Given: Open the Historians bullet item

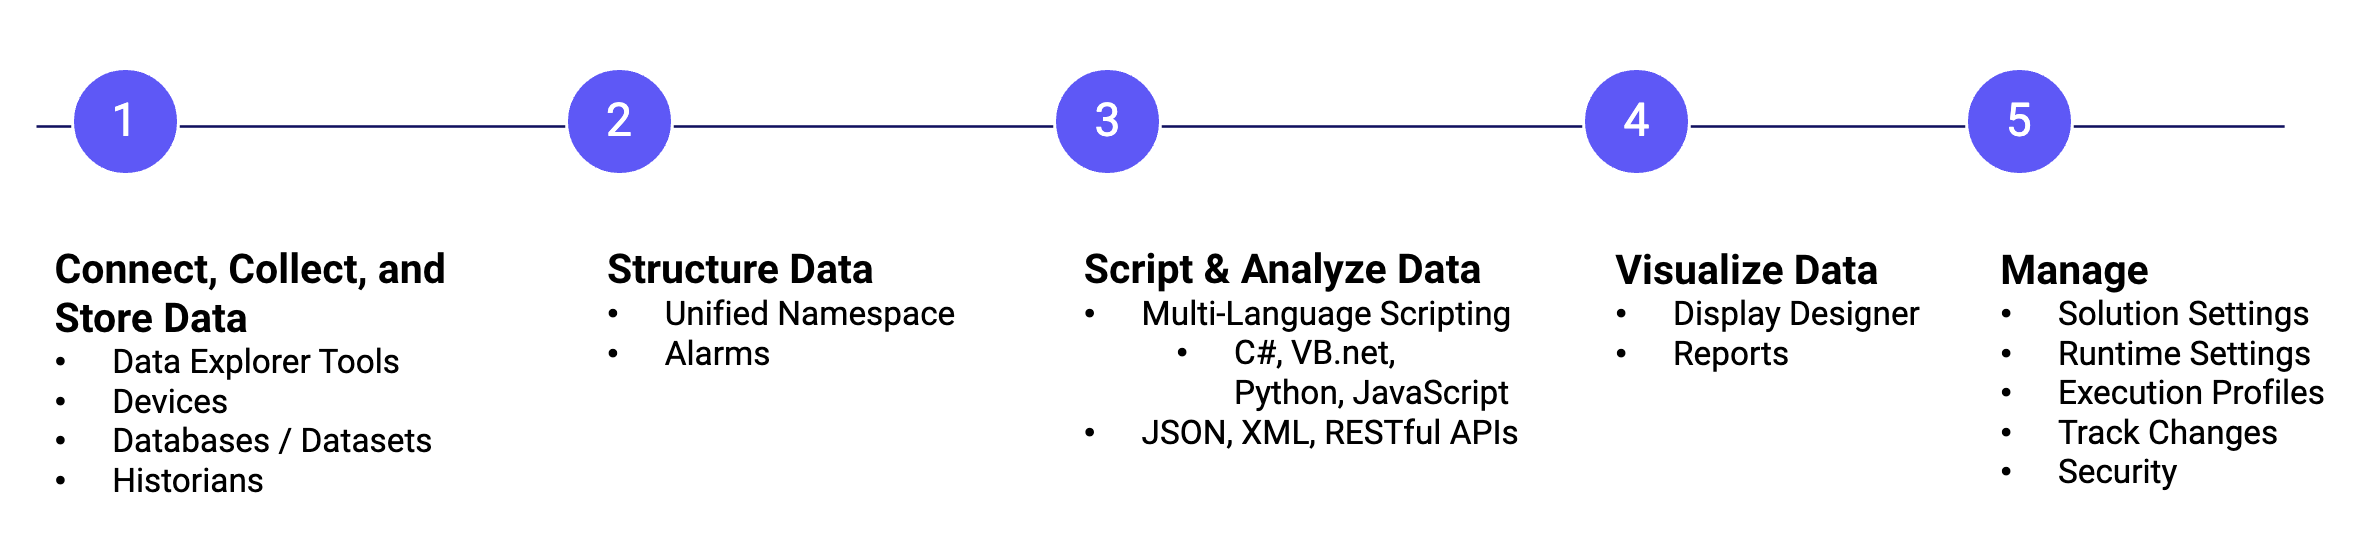Looking at the screenshot, I should click(188, 481).
